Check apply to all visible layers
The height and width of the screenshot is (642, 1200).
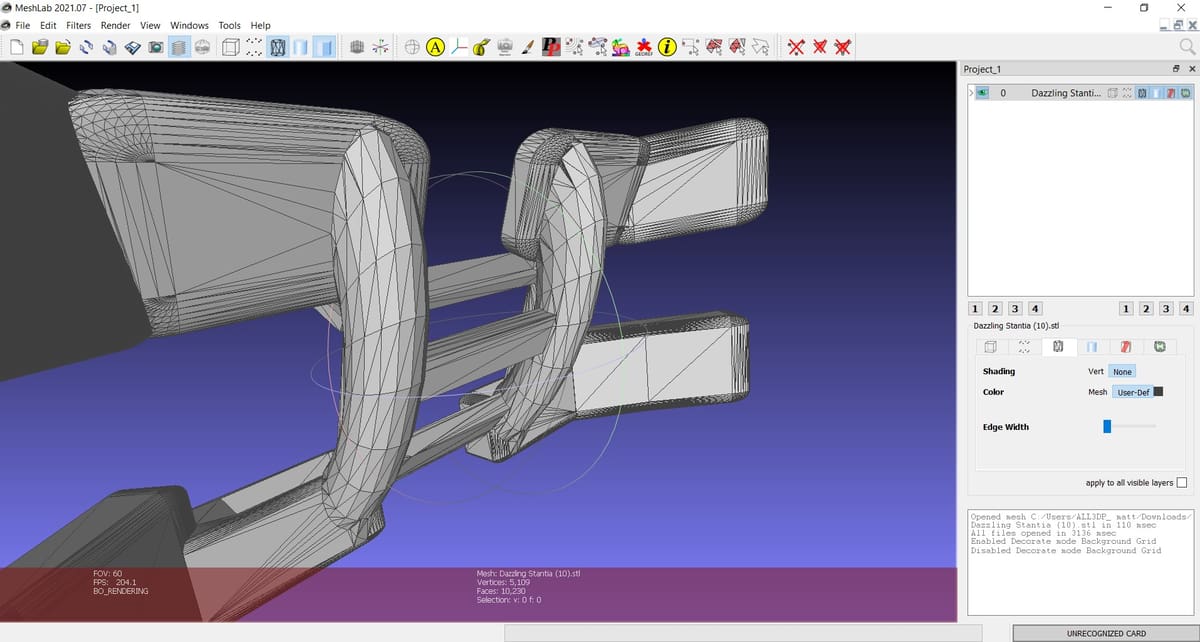click(x=1182, y=483)
